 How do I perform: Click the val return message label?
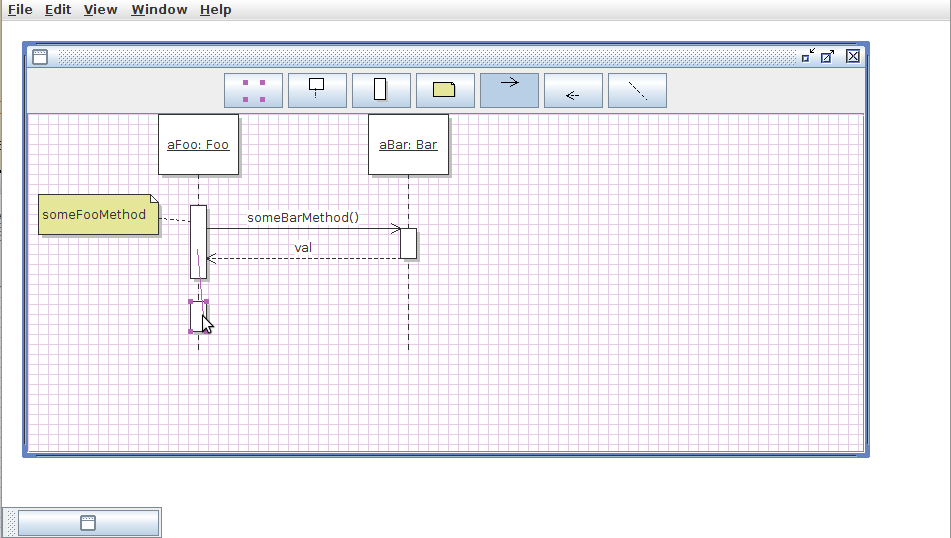click(x=303, y=247)
